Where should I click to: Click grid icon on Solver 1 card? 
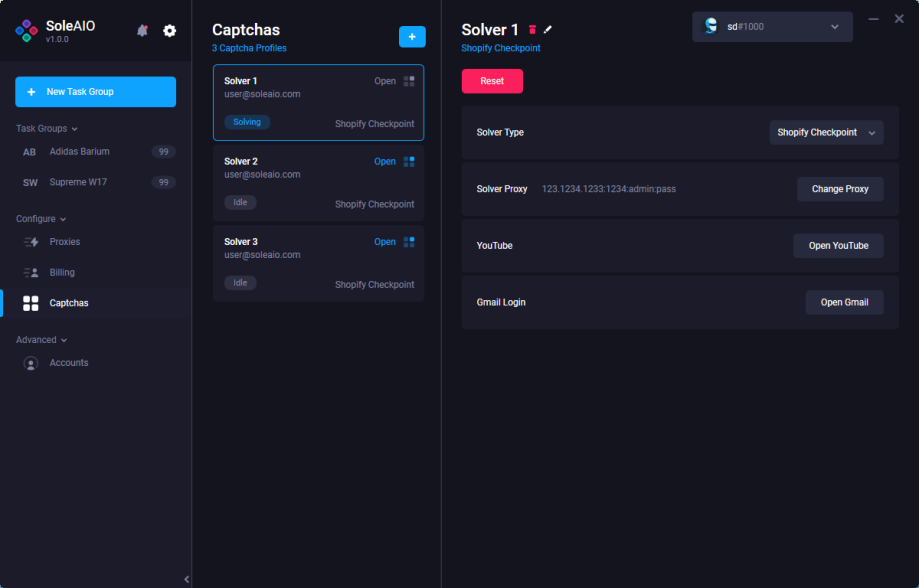coord(409,81)
